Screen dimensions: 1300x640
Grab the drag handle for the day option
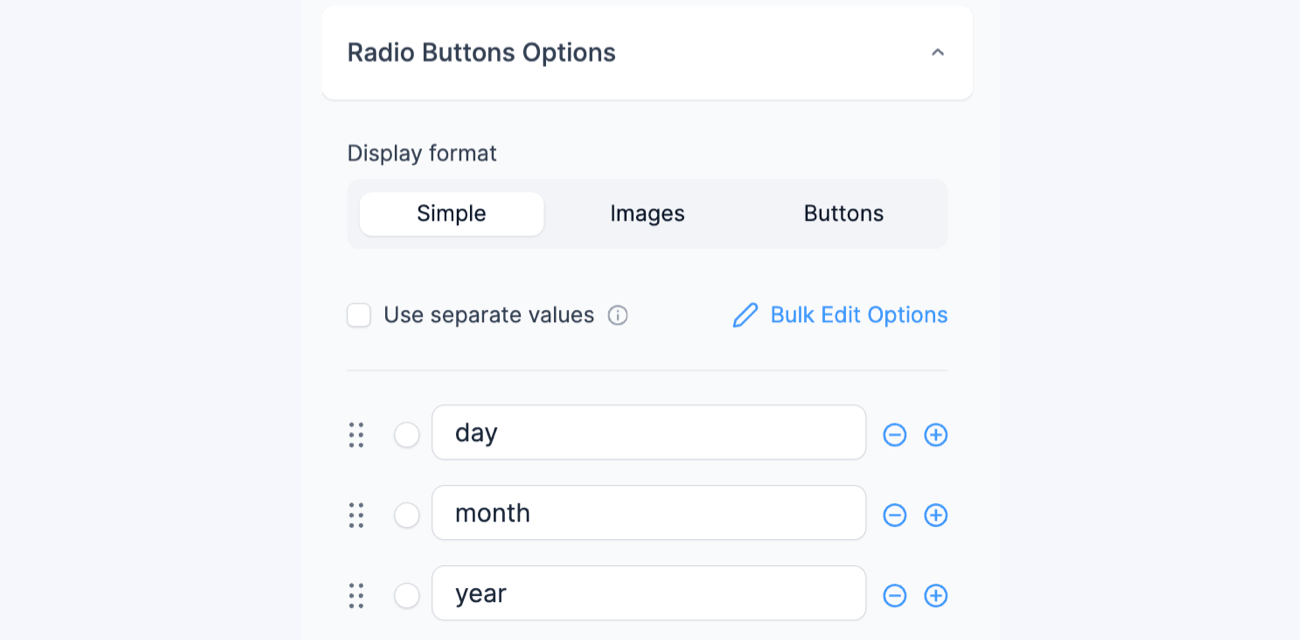point(356,435)
